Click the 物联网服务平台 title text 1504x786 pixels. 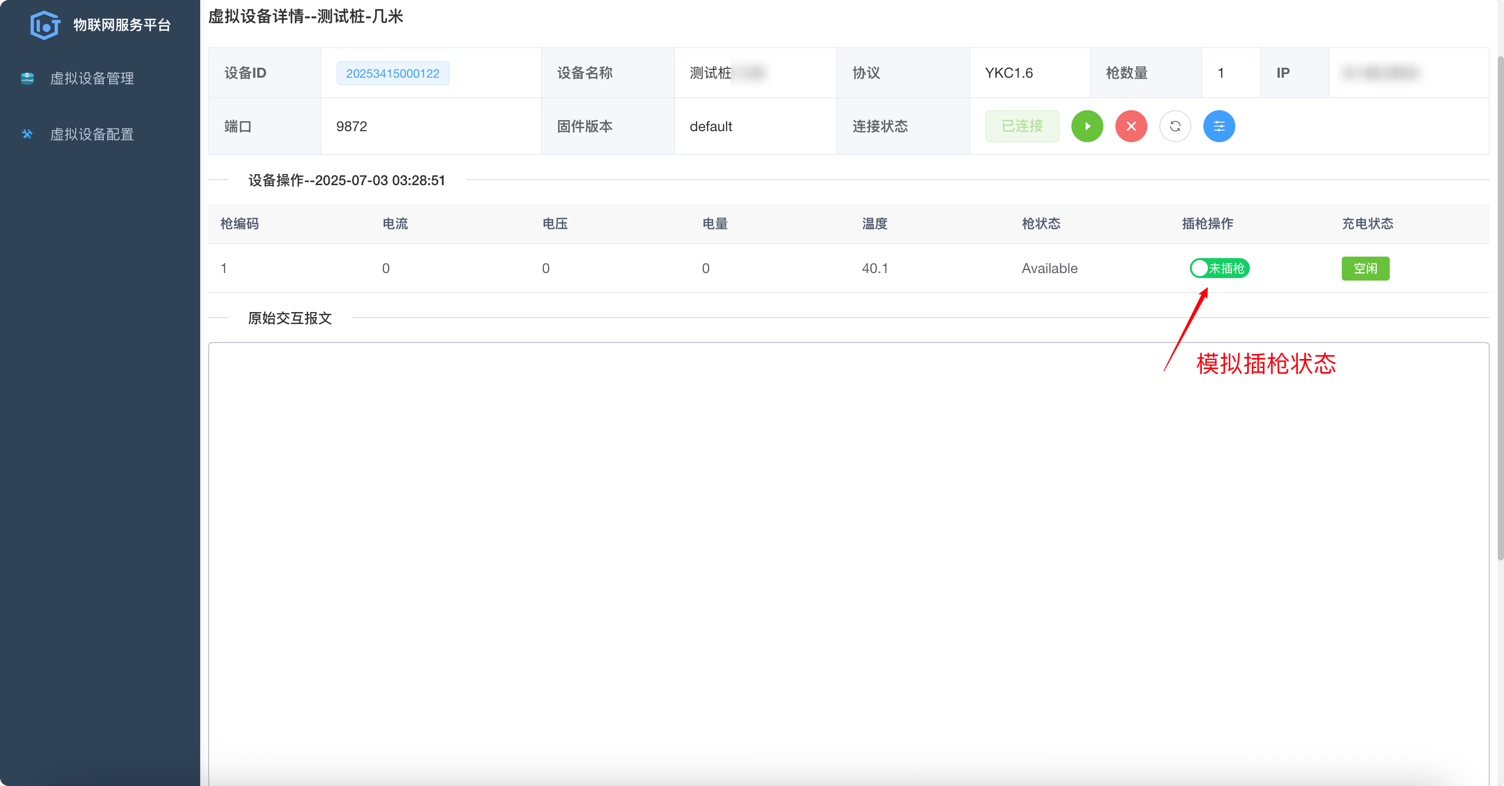point(122,25)
